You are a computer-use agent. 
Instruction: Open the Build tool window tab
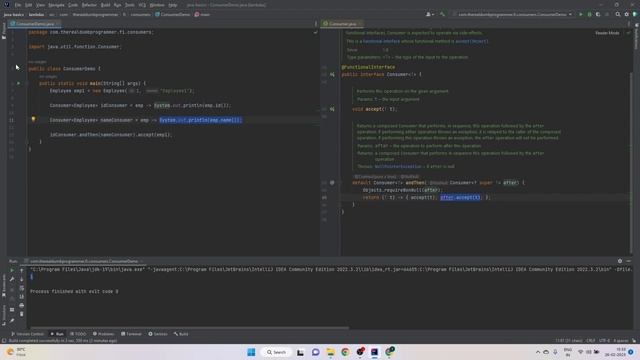click(181, 334)
